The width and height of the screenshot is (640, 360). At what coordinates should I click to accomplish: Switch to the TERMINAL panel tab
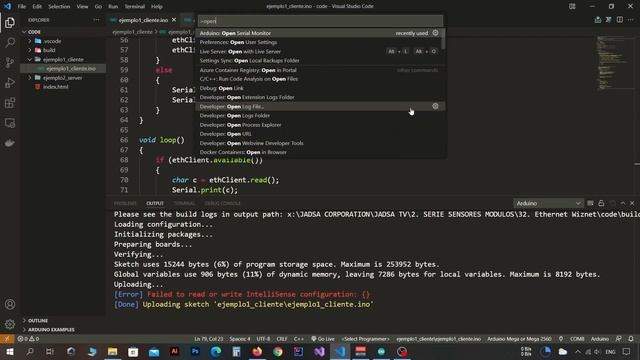[184, 203]
